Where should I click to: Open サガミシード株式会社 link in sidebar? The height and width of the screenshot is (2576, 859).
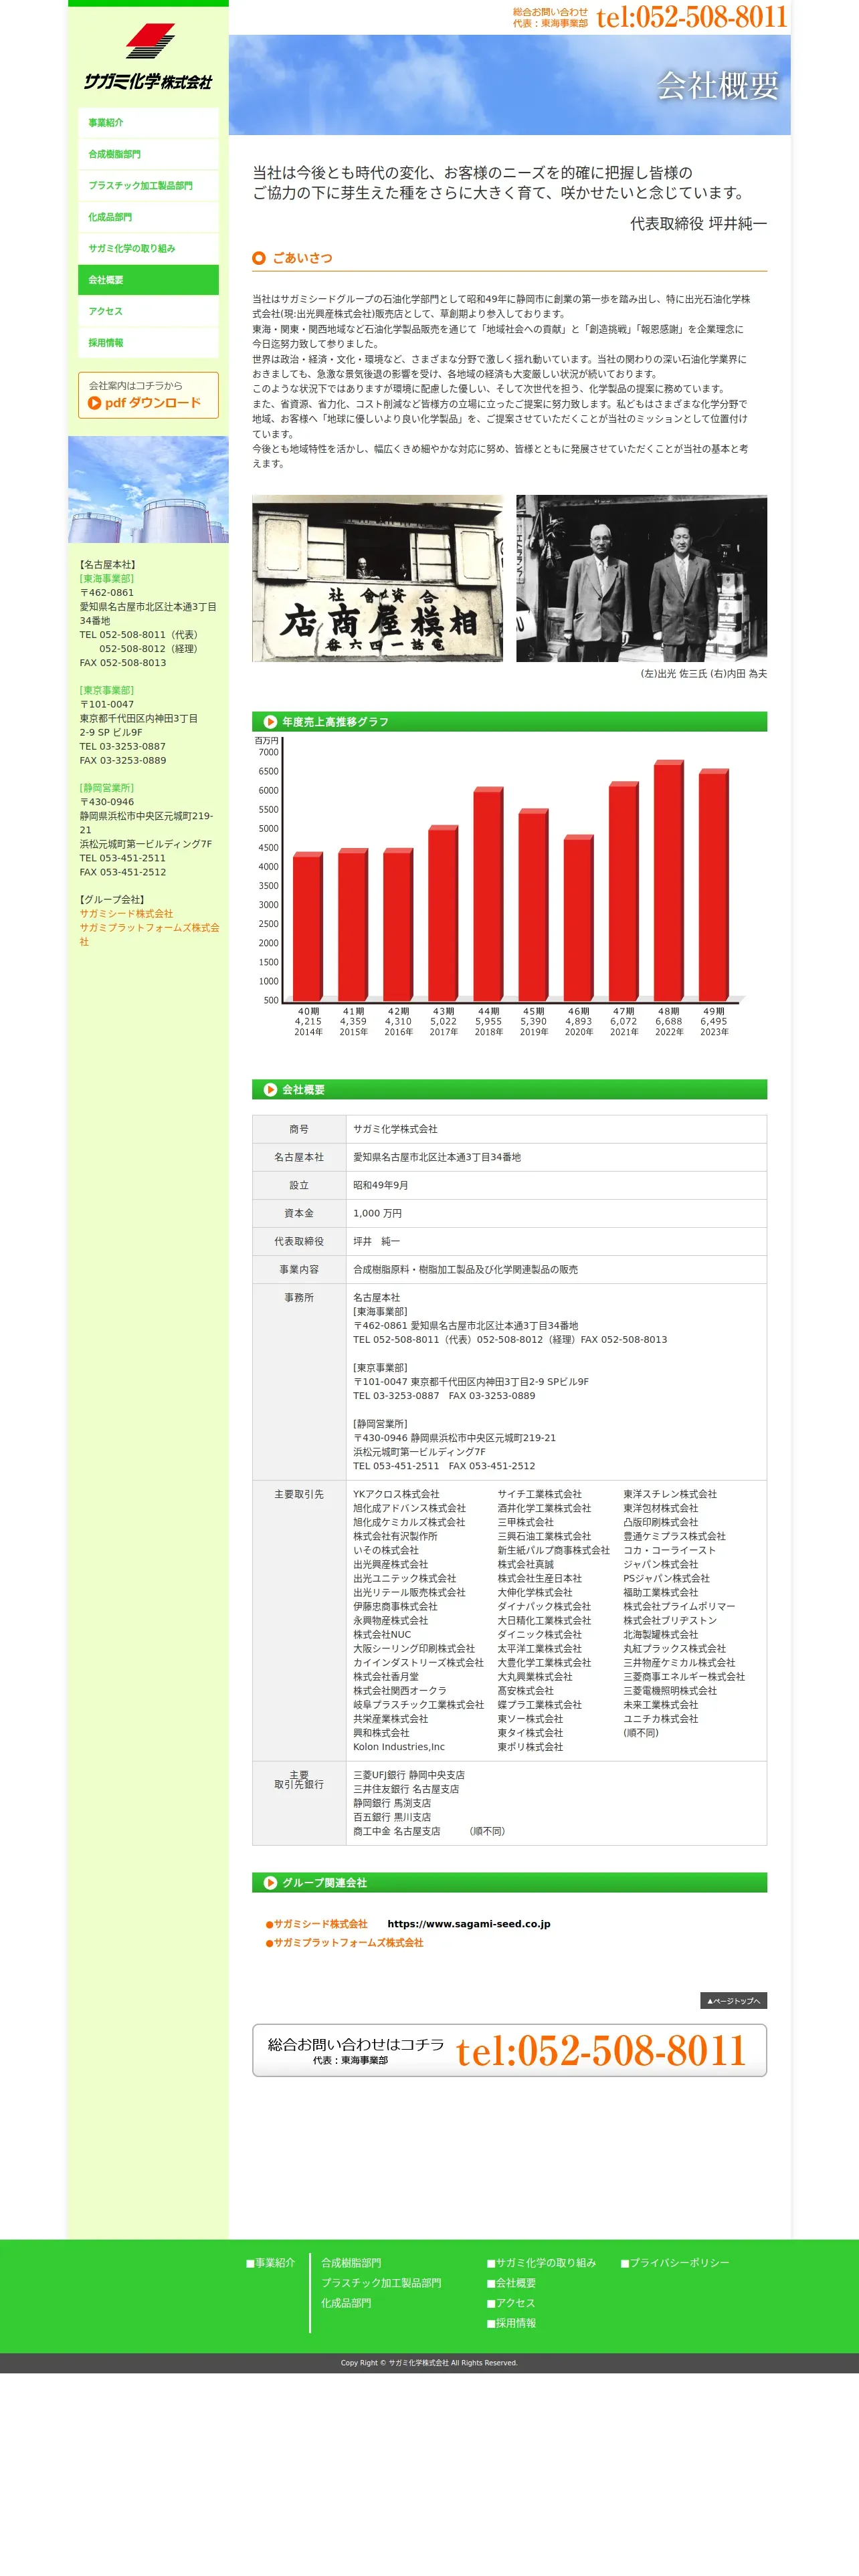pos(126,914)
